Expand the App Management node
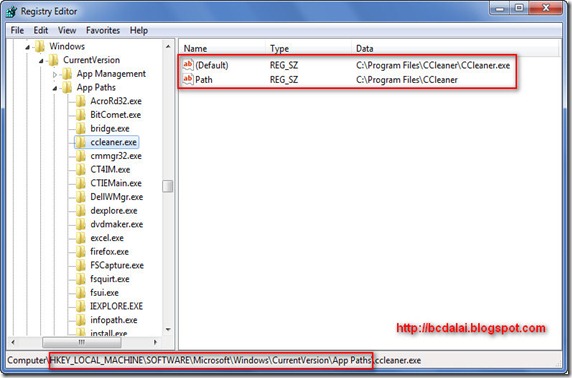This screenshot has height=378, width=572. click(x=55, y=74)
